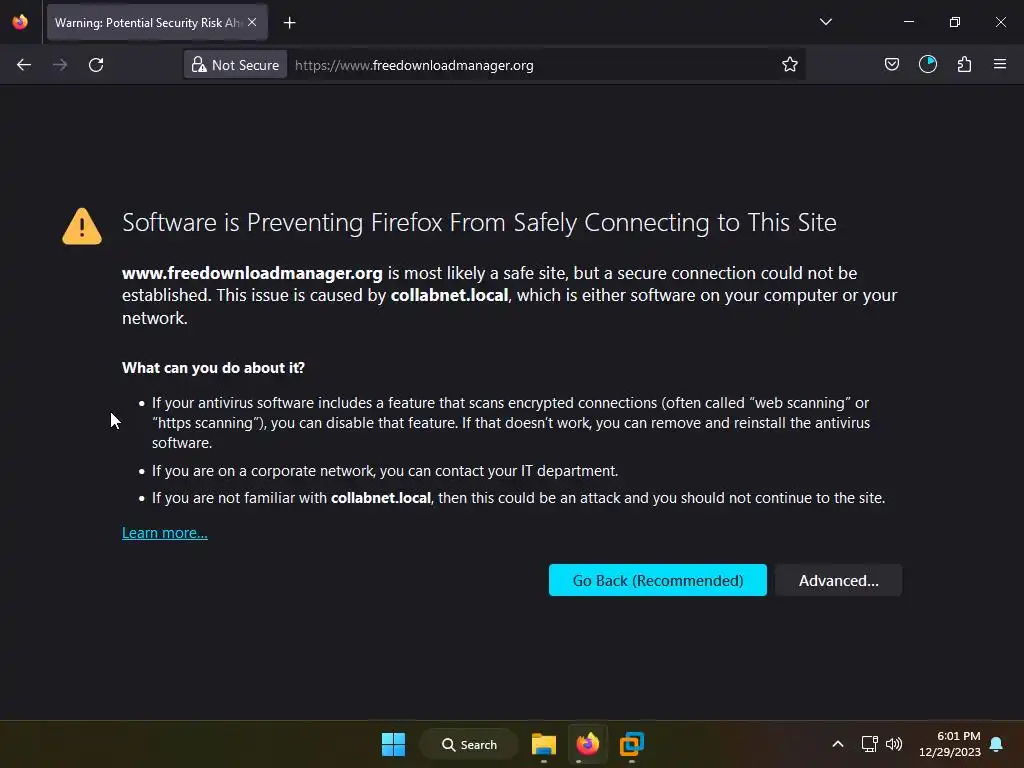Open the Windows Start menu
This screenshot has width=1024, height=768.
tap(393, 744)
